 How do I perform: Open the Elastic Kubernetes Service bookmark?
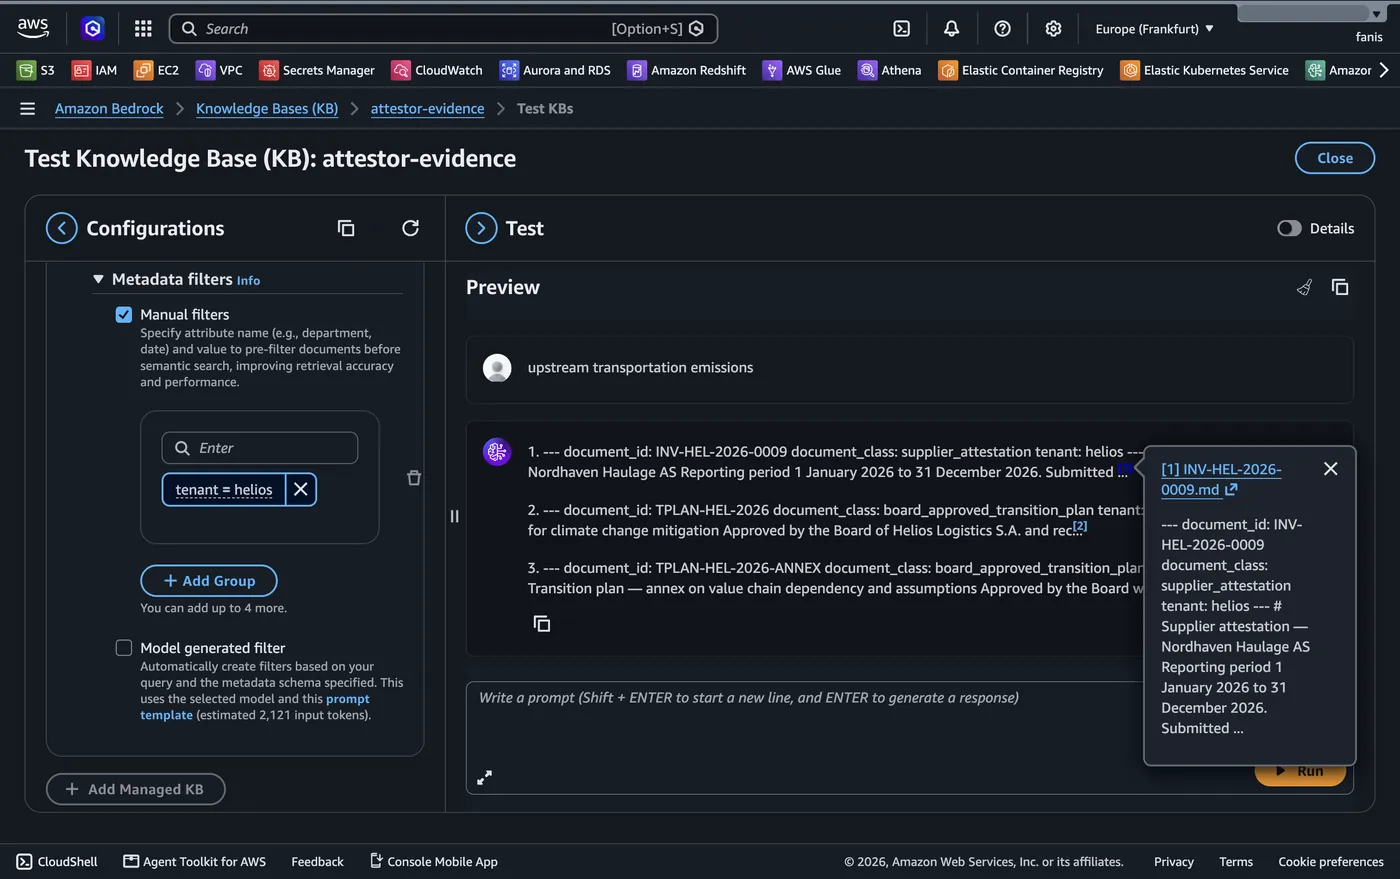pyautogui.click(x=1205, y=70)
